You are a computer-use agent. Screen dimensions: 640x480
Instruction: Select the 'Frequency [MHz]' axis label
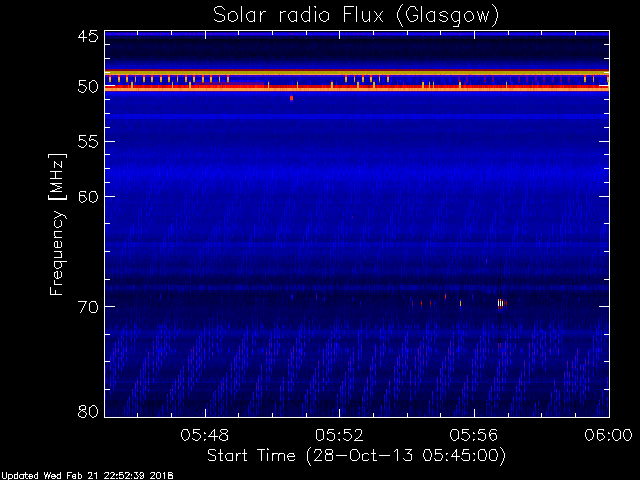point(57,224)
